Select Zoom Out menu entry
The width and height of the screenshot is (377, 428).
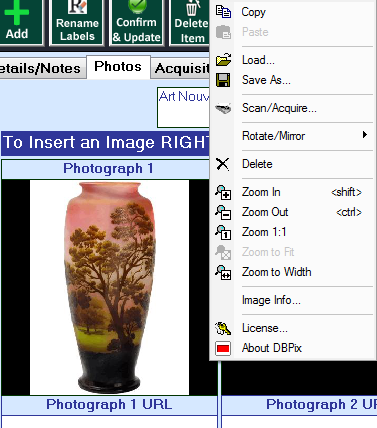point(293,212)
